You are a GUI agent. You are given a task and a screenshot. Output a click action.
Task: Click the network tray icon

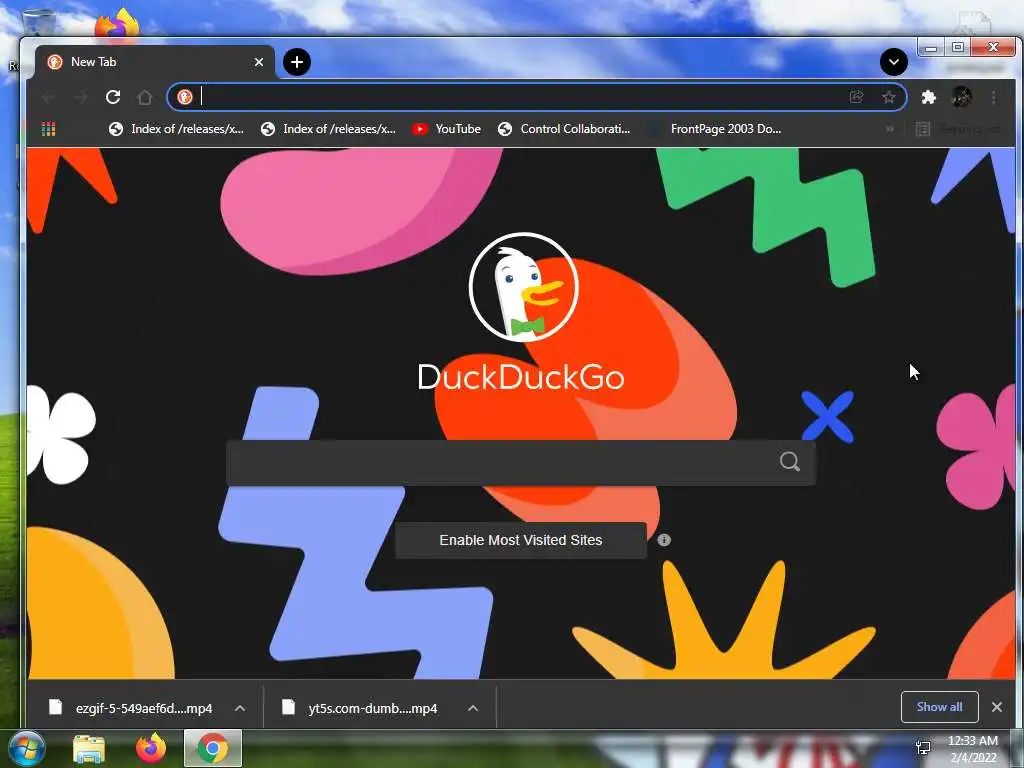click(x=923, y=748)
